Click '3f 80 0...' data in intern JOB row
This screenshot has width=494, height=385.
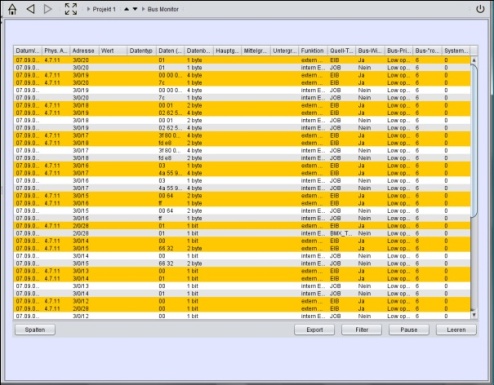[x=170, y=150]
